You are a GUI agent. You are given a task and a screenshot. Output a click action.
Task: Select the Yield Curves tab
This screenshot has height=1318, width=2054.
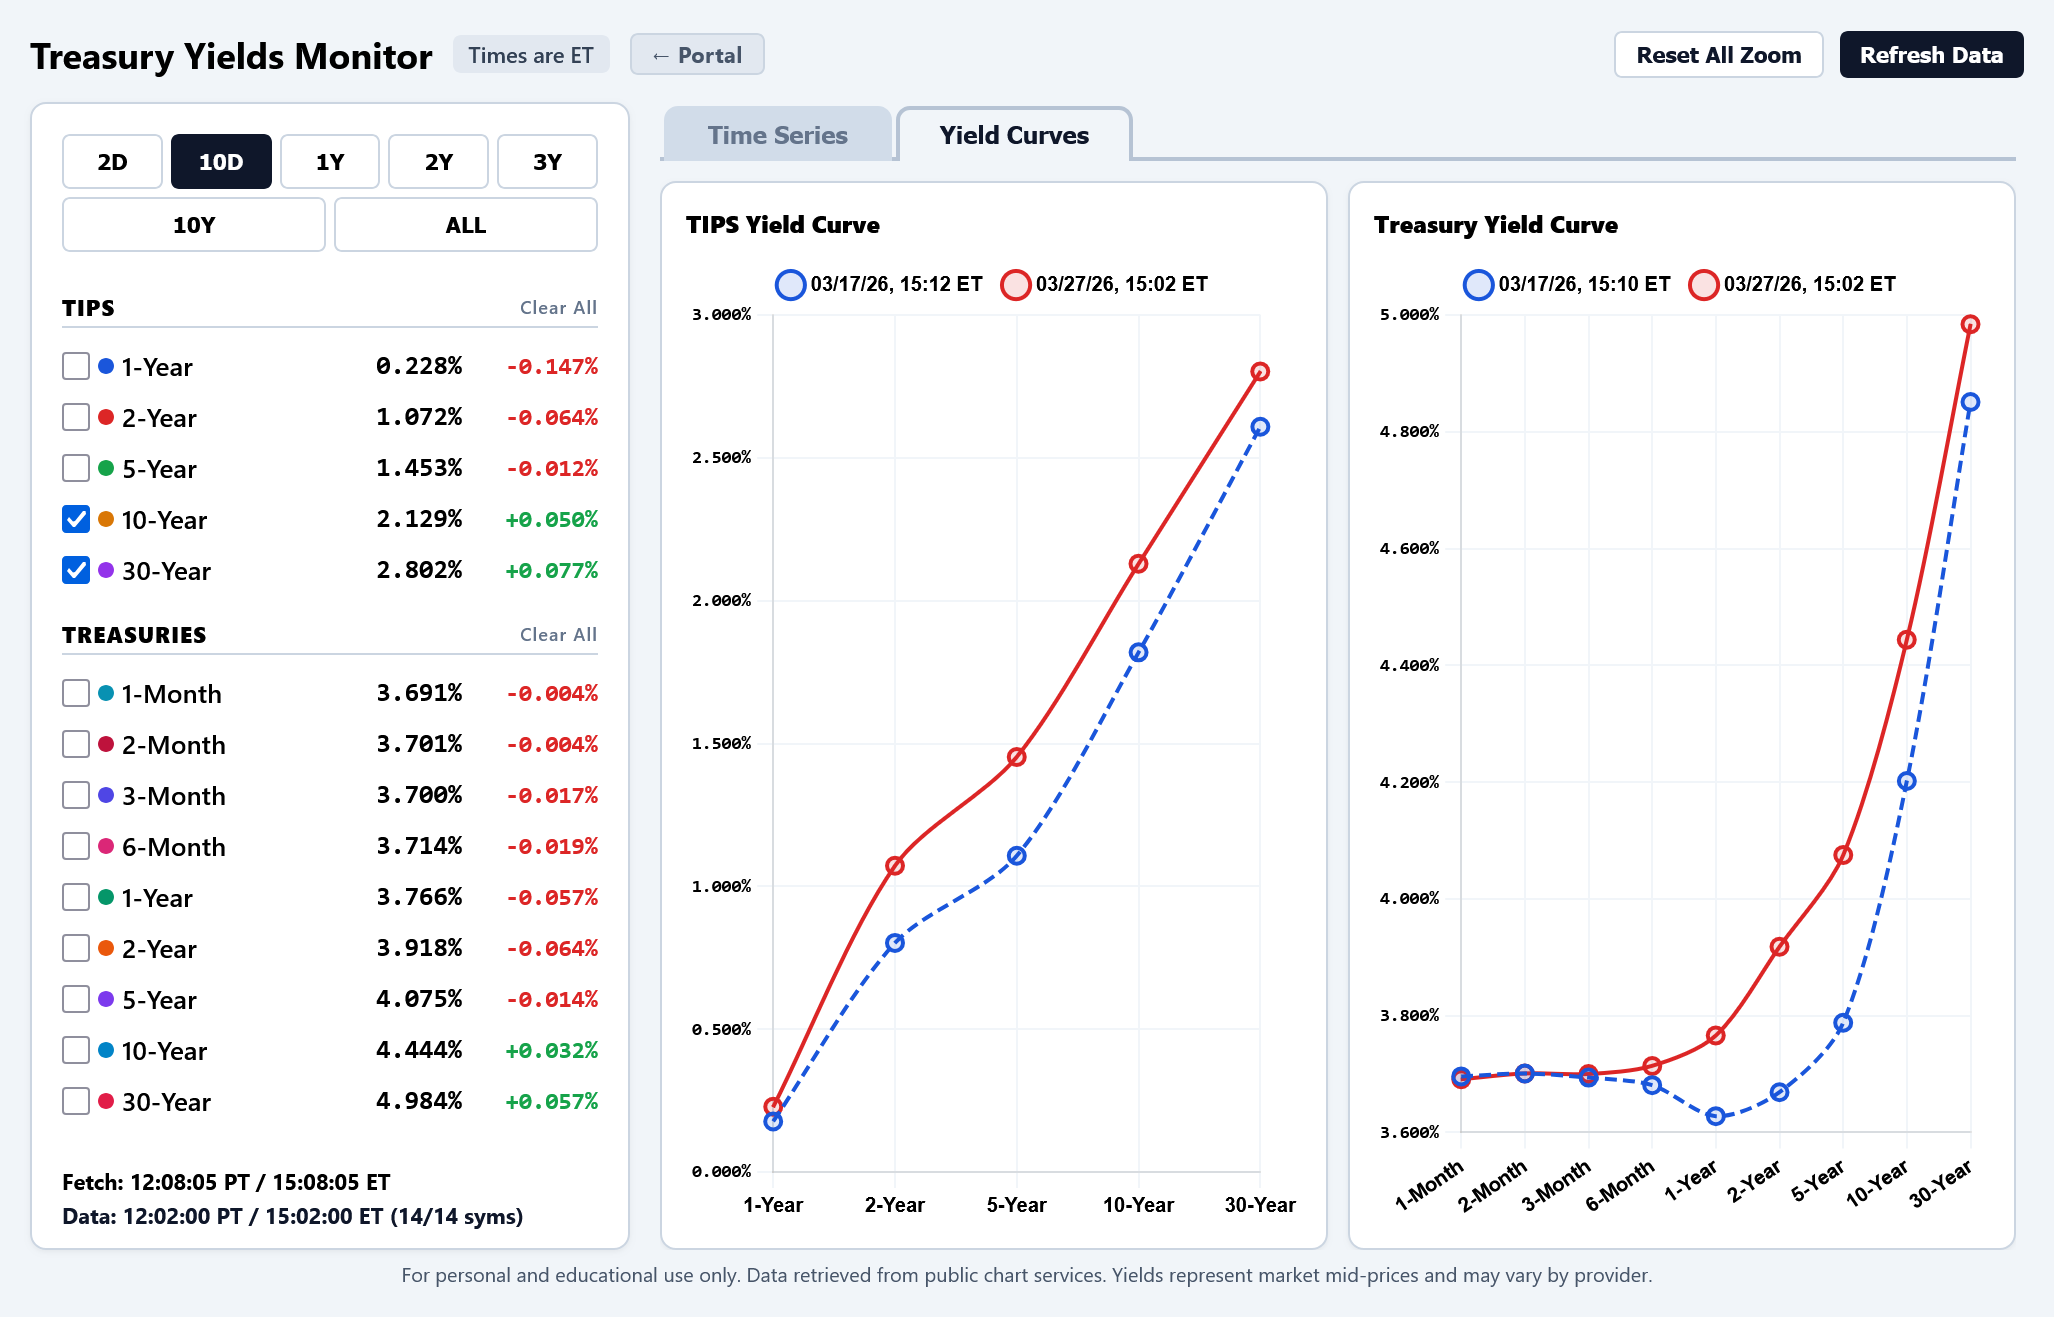click(1013, 135)
